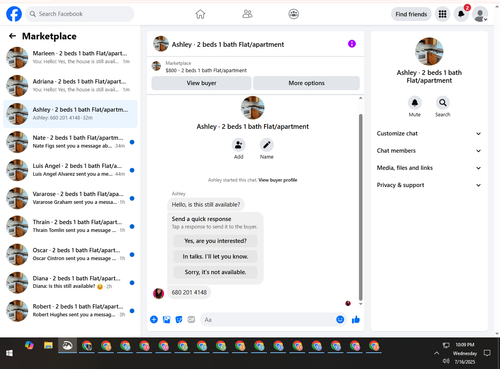Open the Groups icon in top navigation

[294, 14]
